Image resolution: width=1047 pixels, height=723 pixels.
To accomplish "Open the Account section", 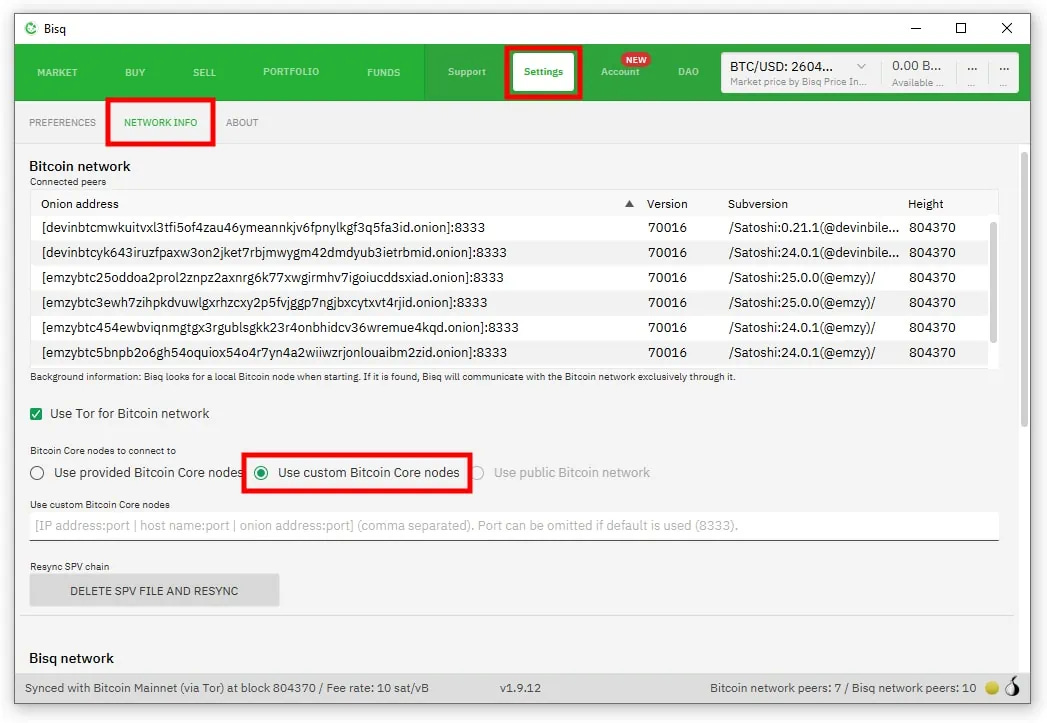I will pos(620,71).
